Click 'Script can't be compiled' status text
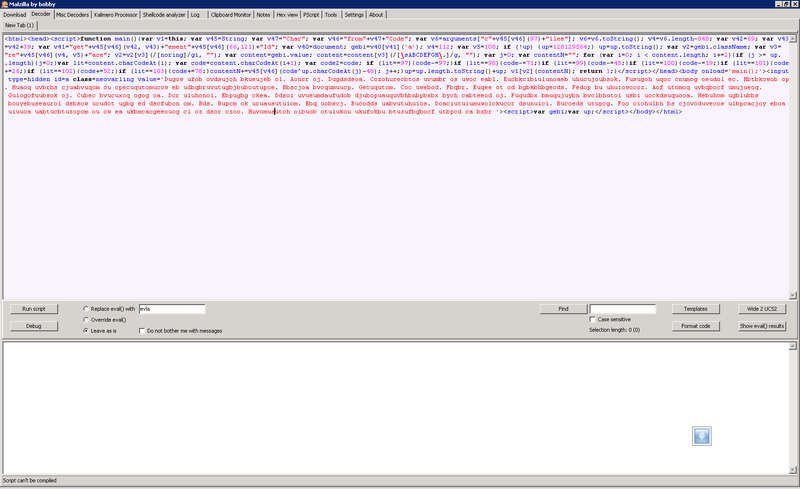This screenshot has height=489, width=800. click(30, 480)
